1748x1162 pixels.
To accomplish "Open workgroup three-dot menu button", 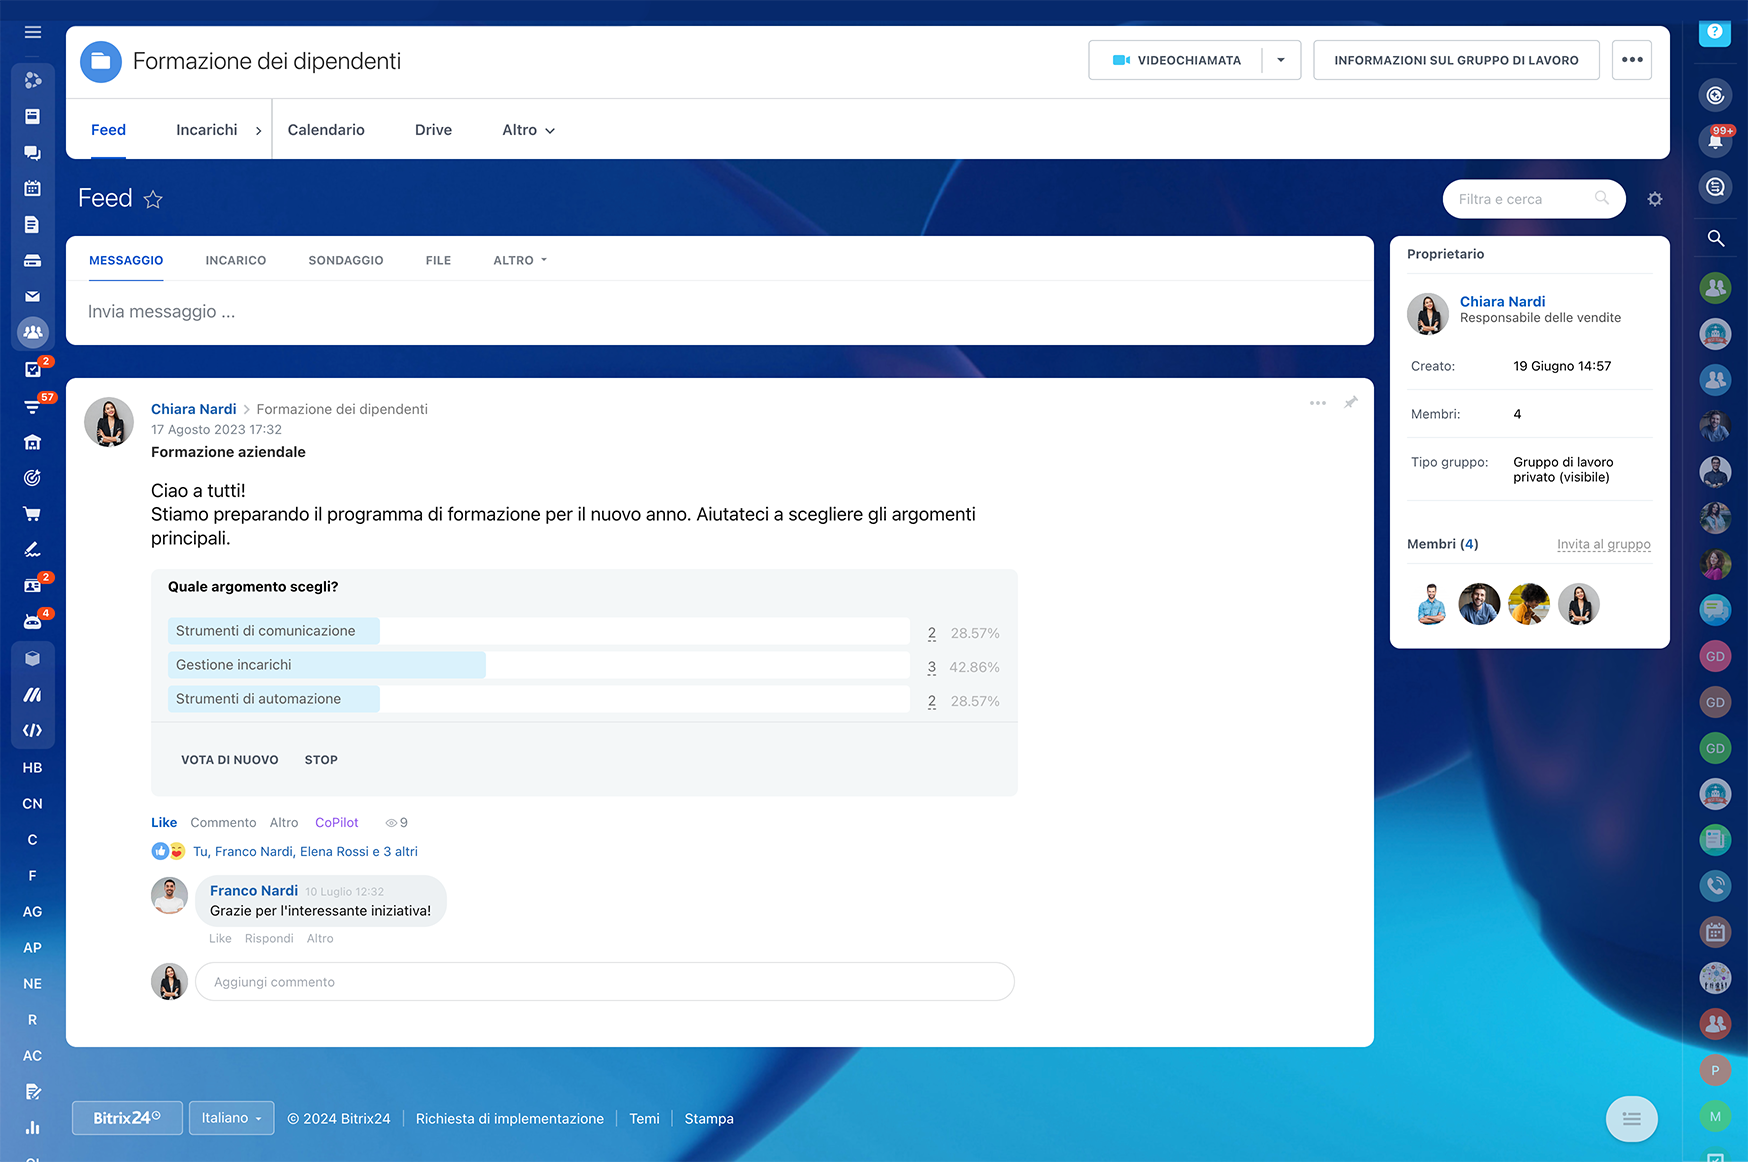I will [x=1632, y=60].
